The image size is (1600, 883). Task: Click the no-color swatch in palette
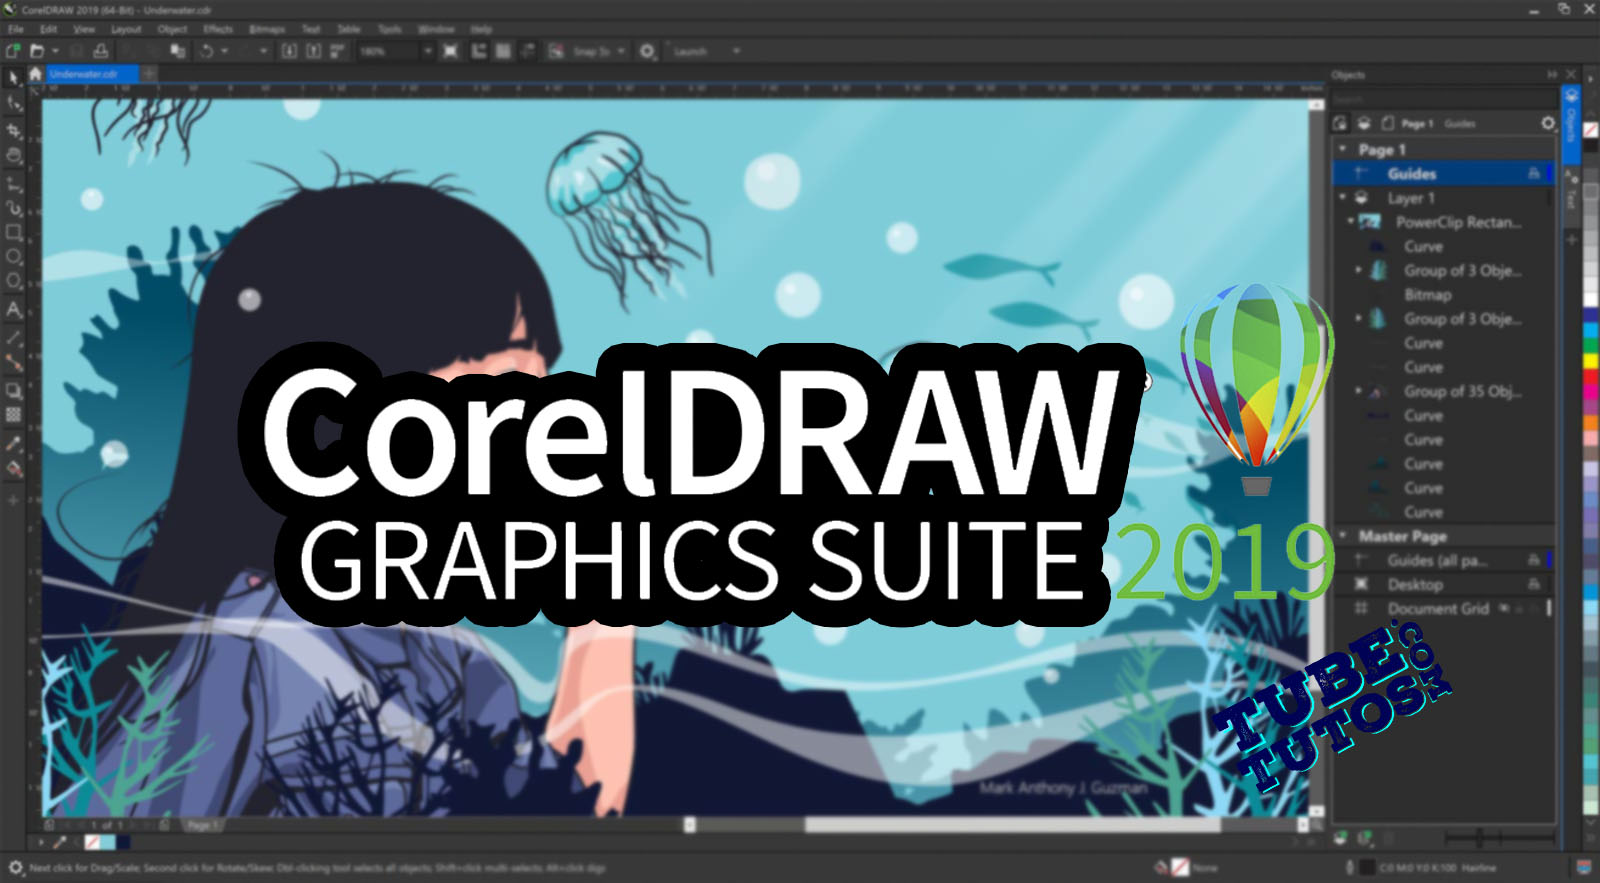(x=1591, y=130)
